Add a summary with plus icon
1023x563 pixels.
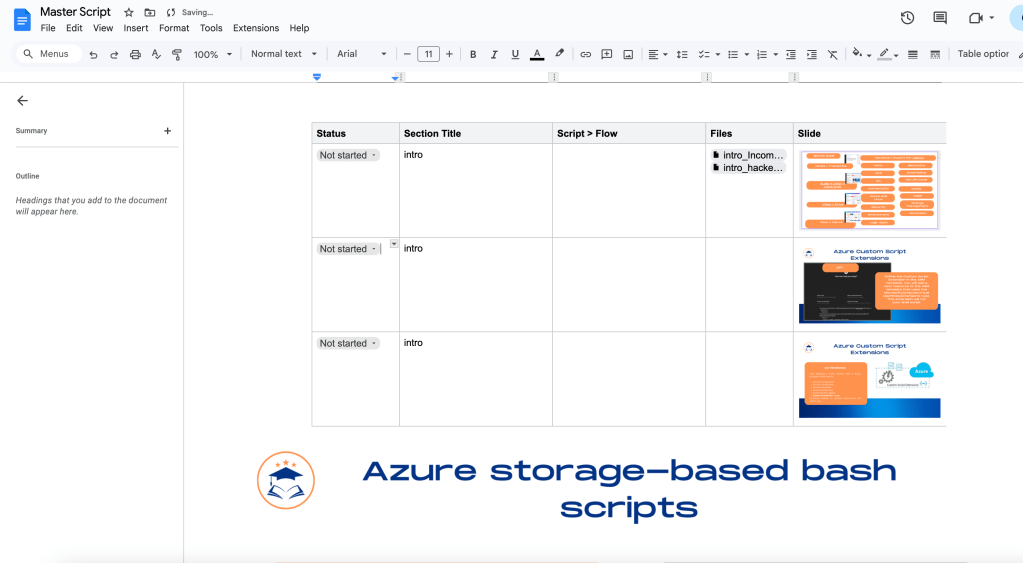click(x=168, y=130)
